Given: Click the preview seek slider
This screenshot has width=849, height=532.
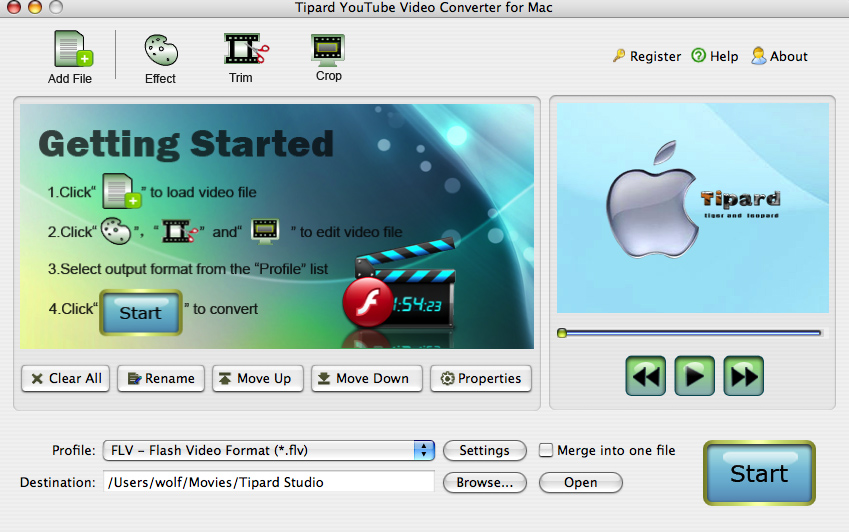Looking at the screenshot, I should tap(691, 333).
